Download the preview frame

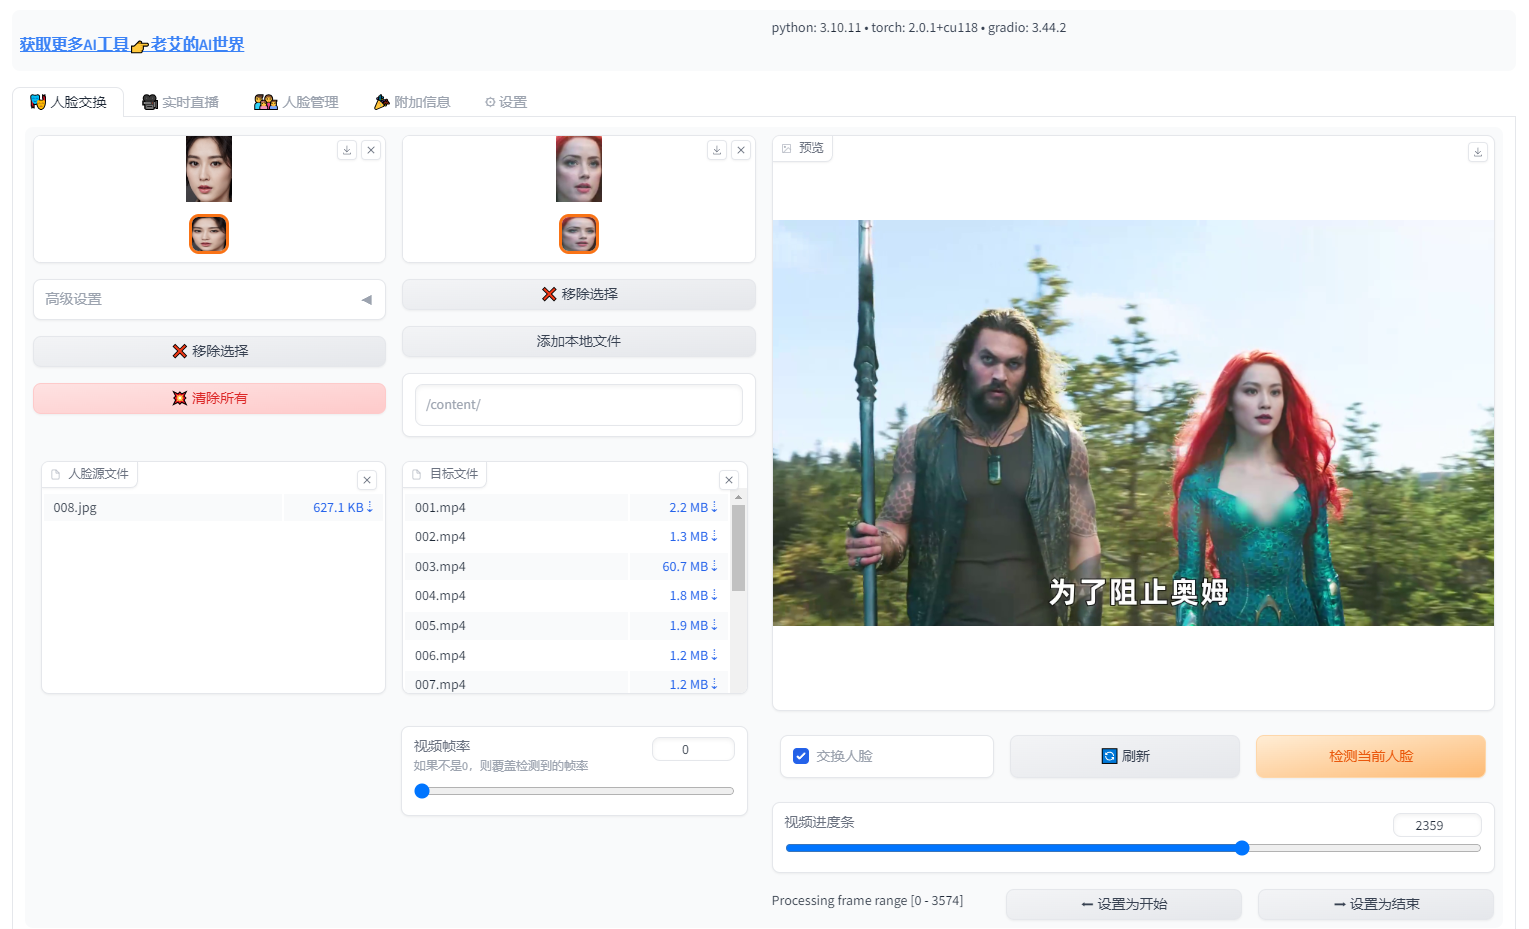[x=1478, y=151]
